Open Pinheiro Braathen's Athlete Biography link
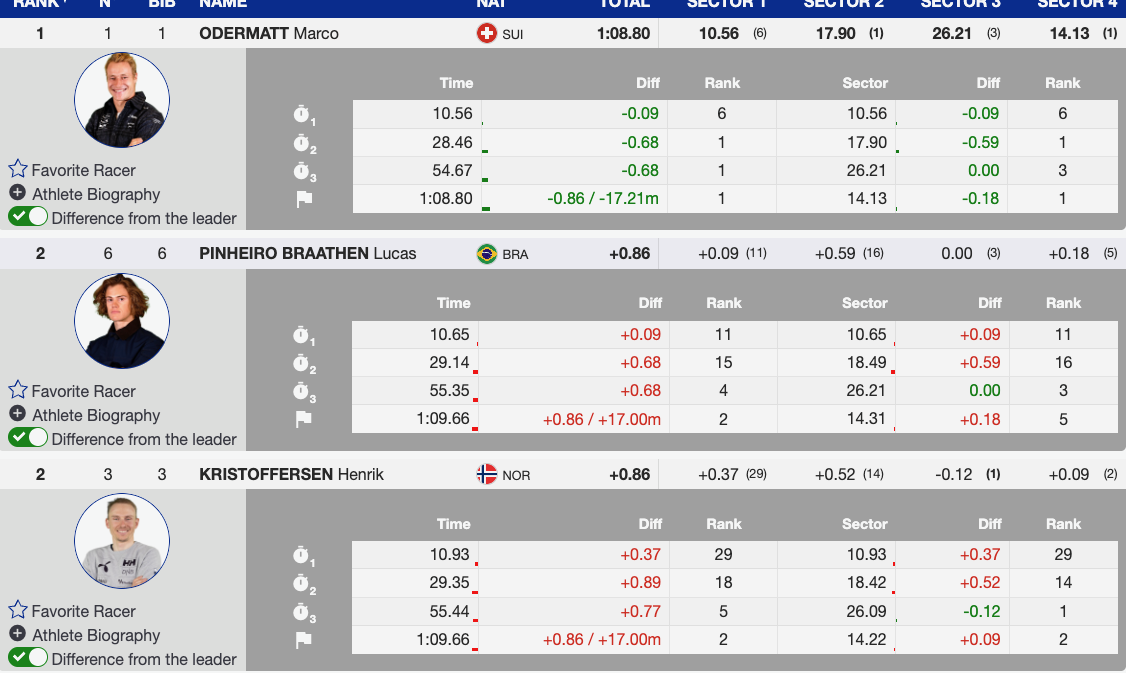1126x673 pixels. click(x=95, y=415)
